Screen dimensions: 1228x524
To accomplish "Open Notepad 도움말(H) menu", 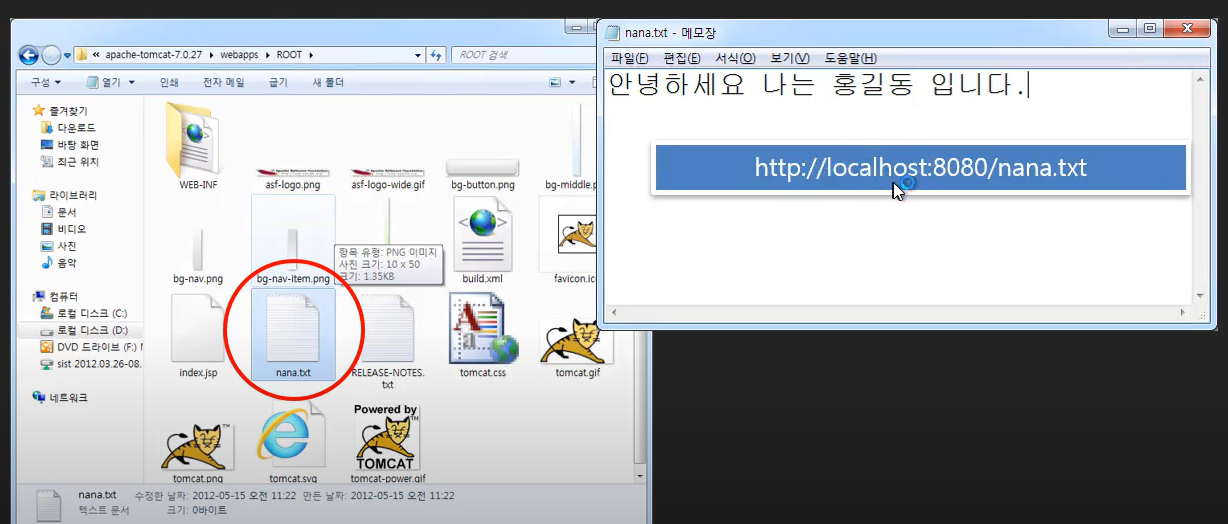I will (x=850, y=59).
